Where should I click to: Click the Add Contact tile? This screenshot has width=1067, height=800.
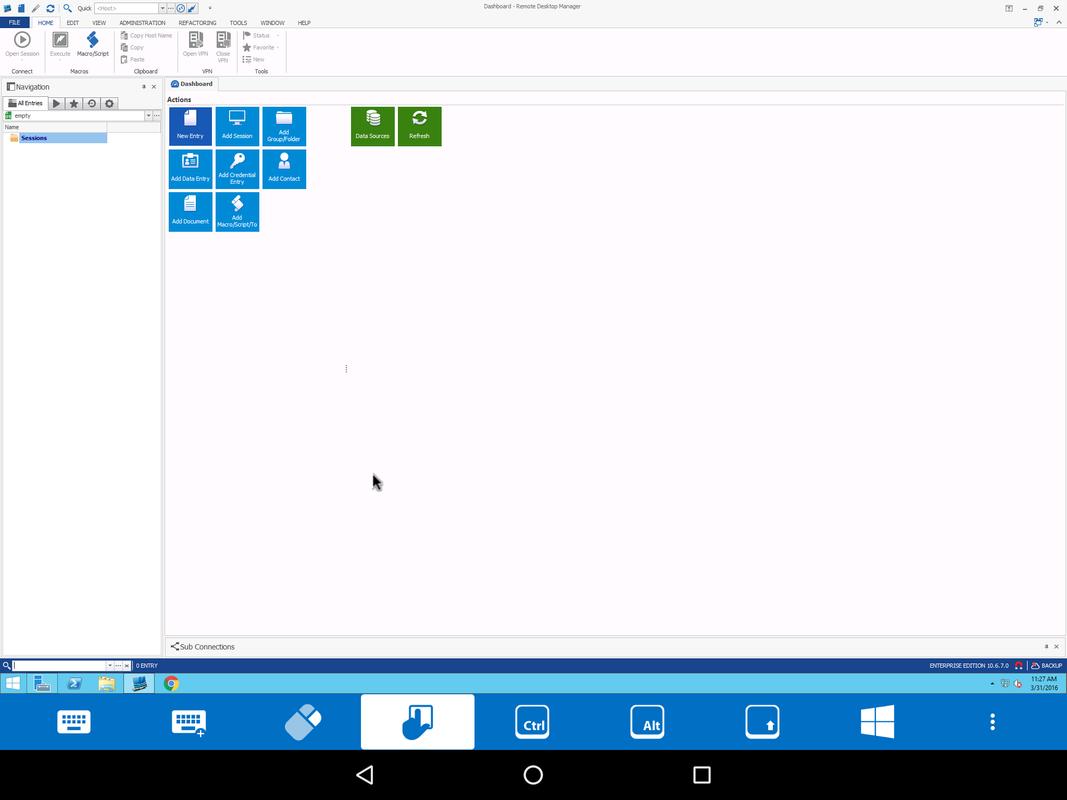284,169
